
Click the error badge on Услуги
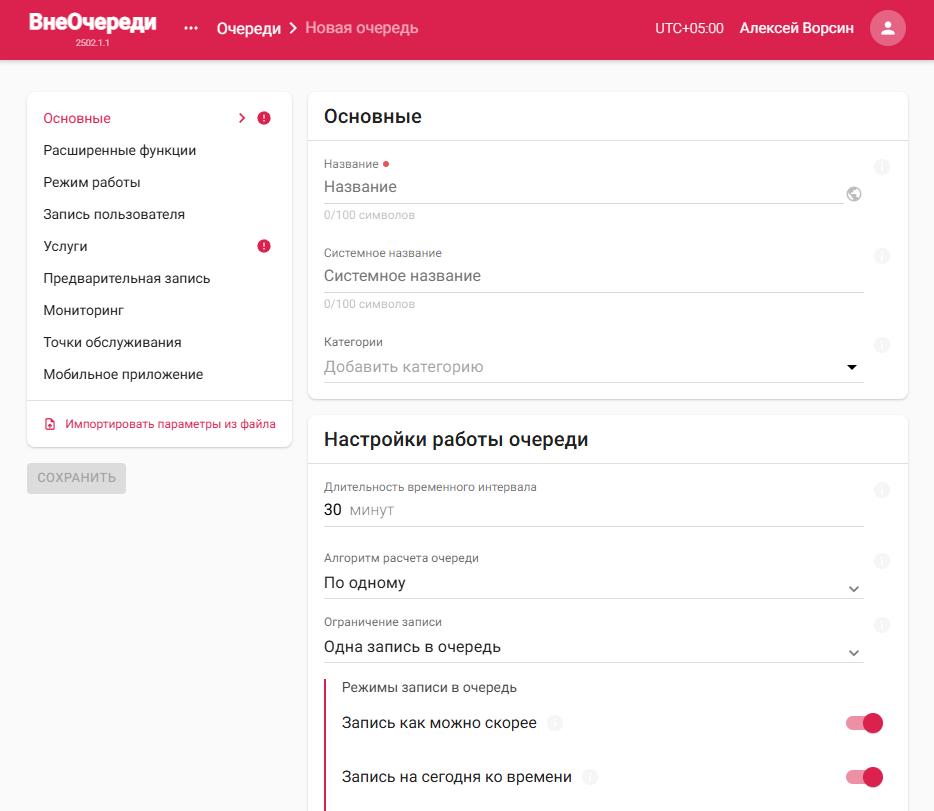264,246
